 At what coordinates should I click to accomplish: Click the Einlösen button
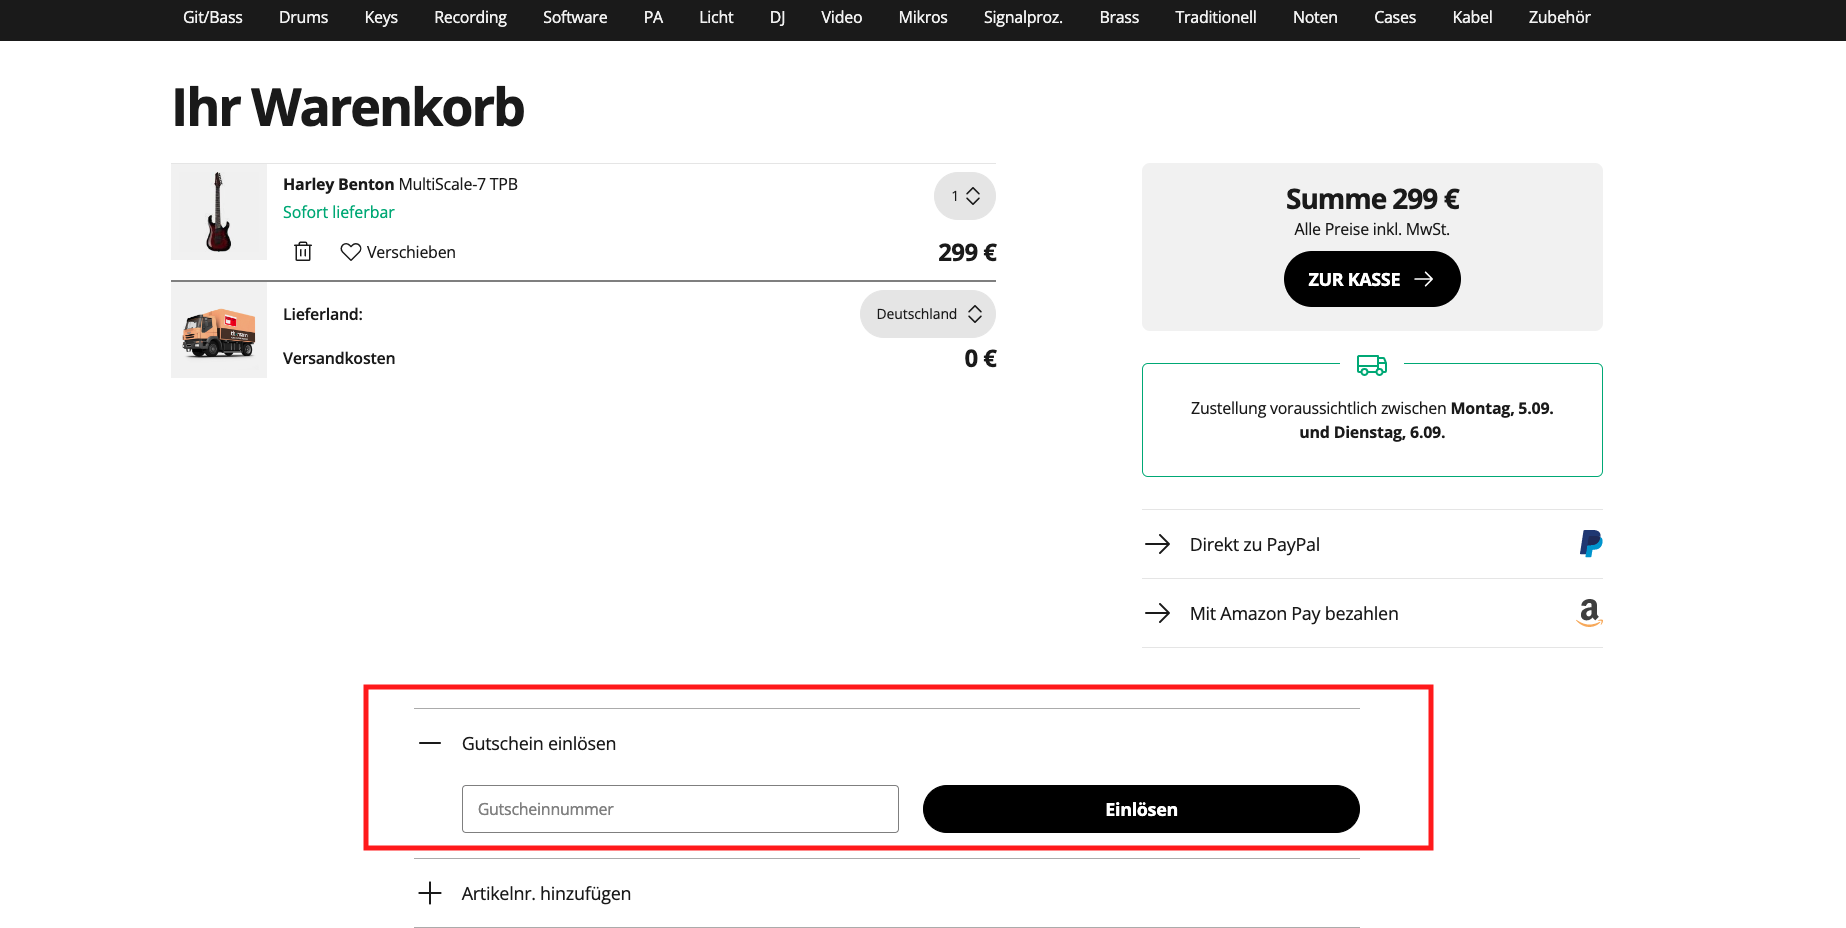click(1141, 809)
